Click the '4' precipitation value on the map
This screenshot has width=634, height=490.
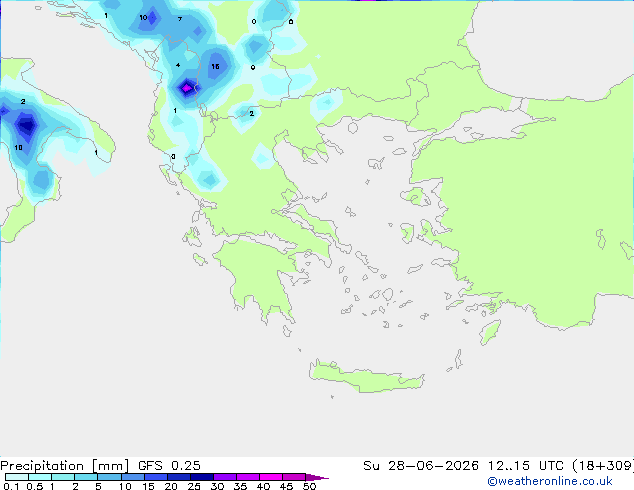pyautogui.click(x=178, y=65)
